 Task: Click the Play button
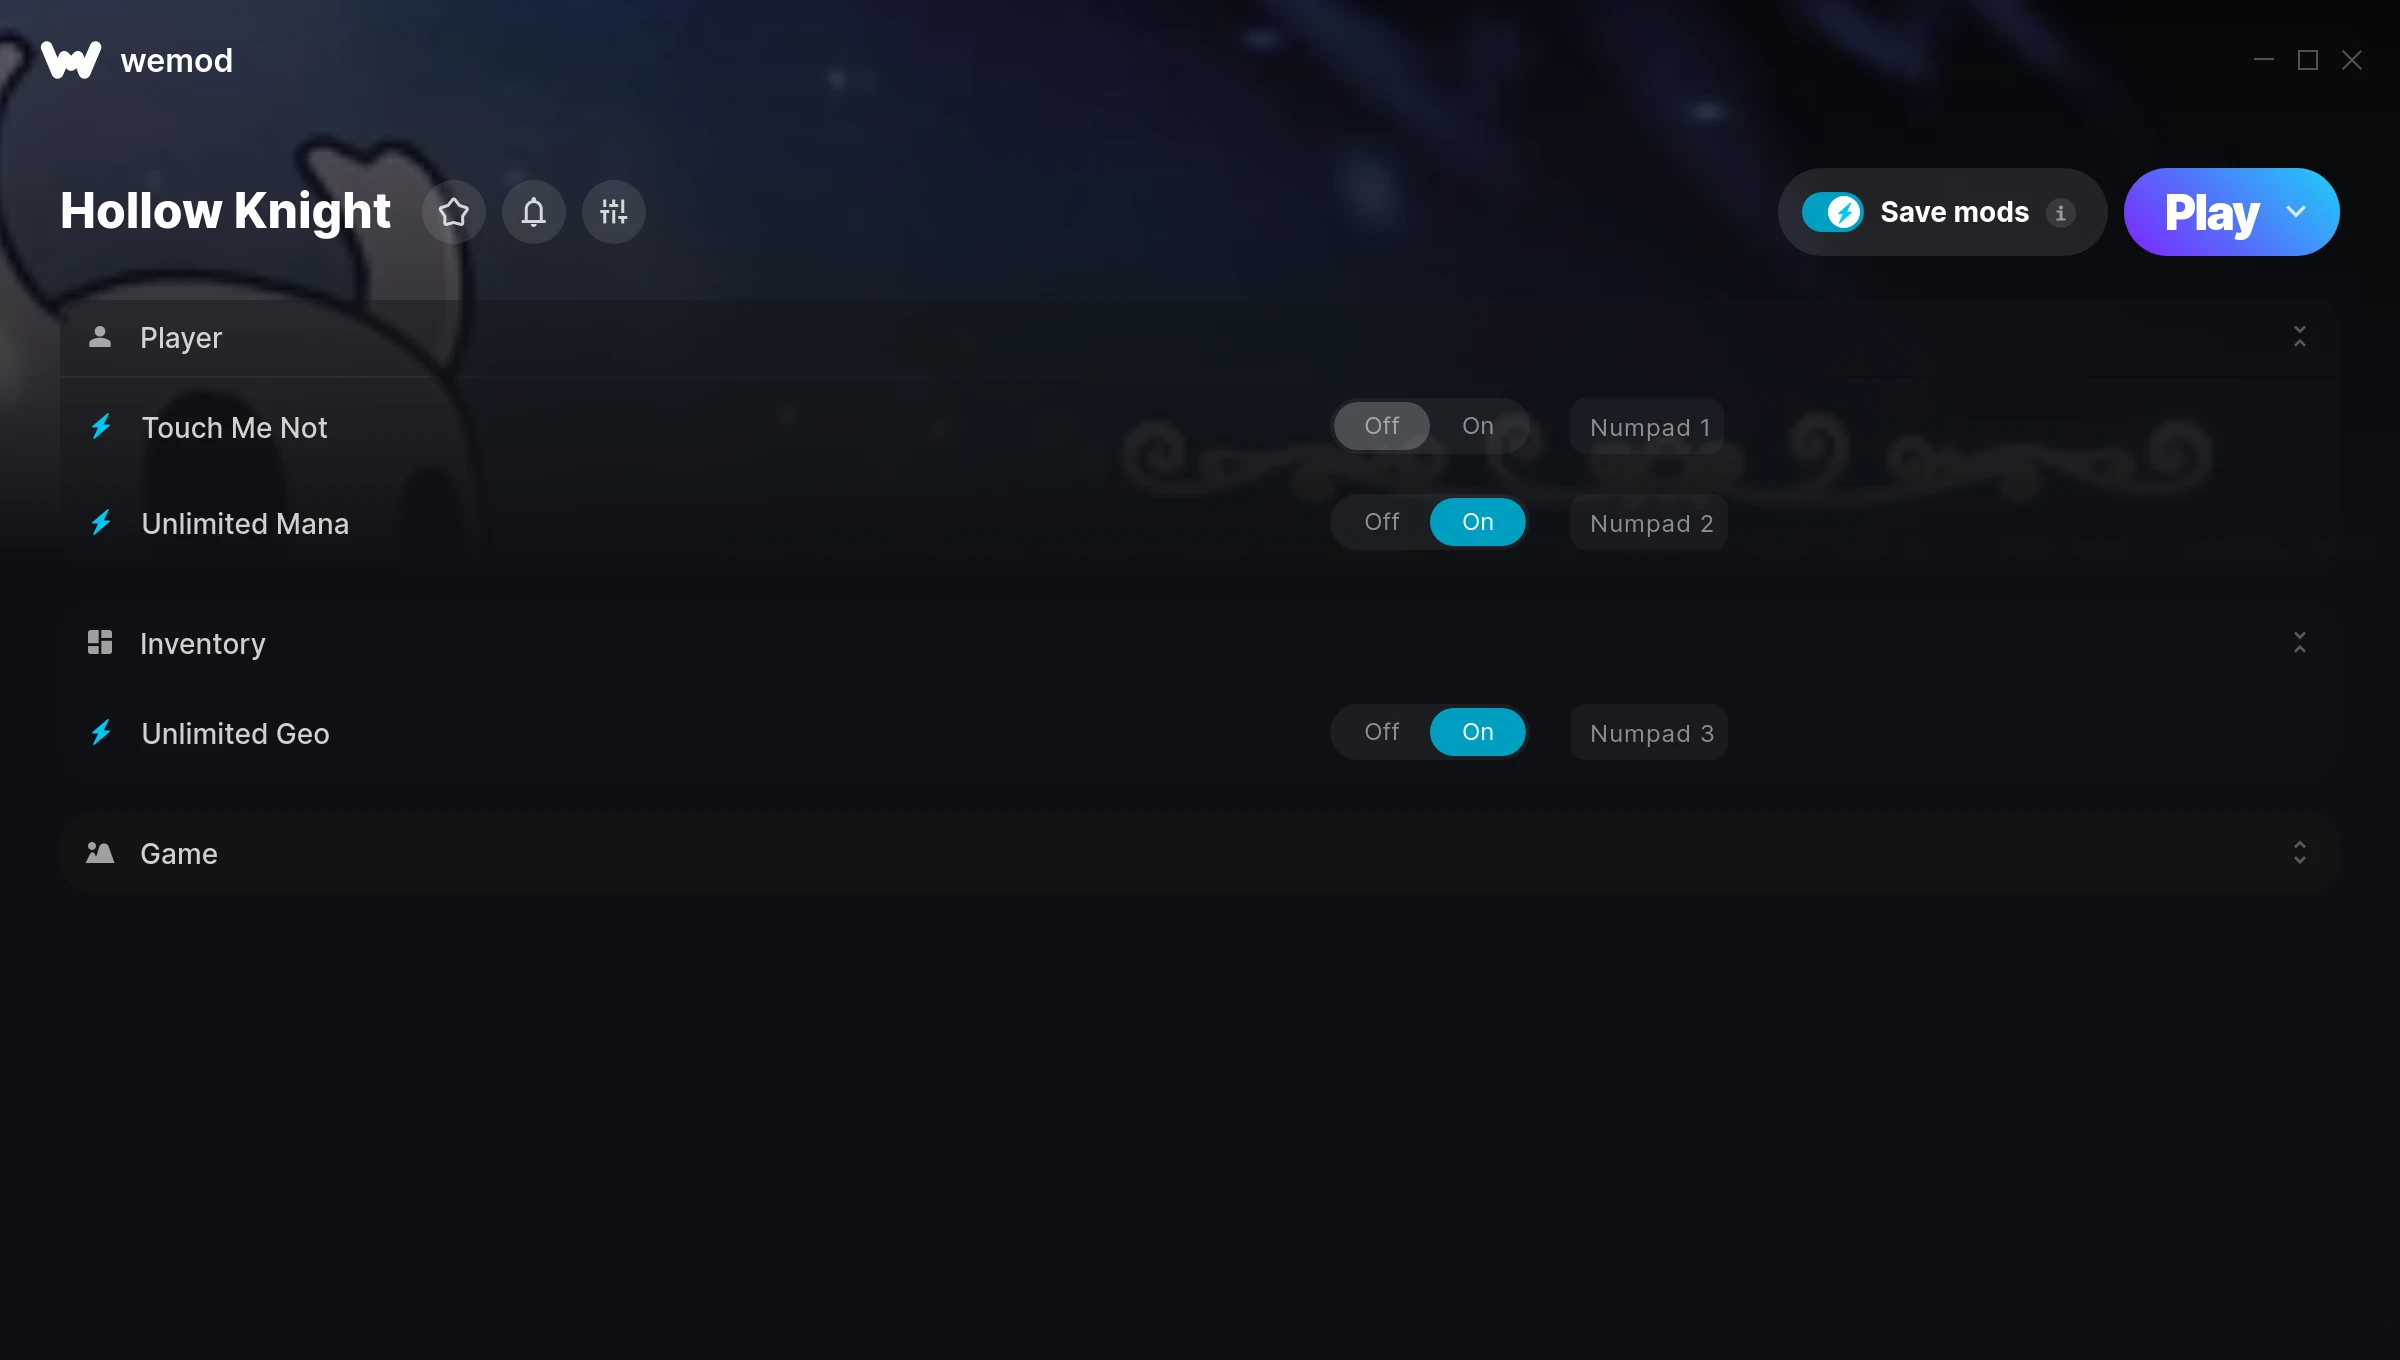tap(2211, 212)
